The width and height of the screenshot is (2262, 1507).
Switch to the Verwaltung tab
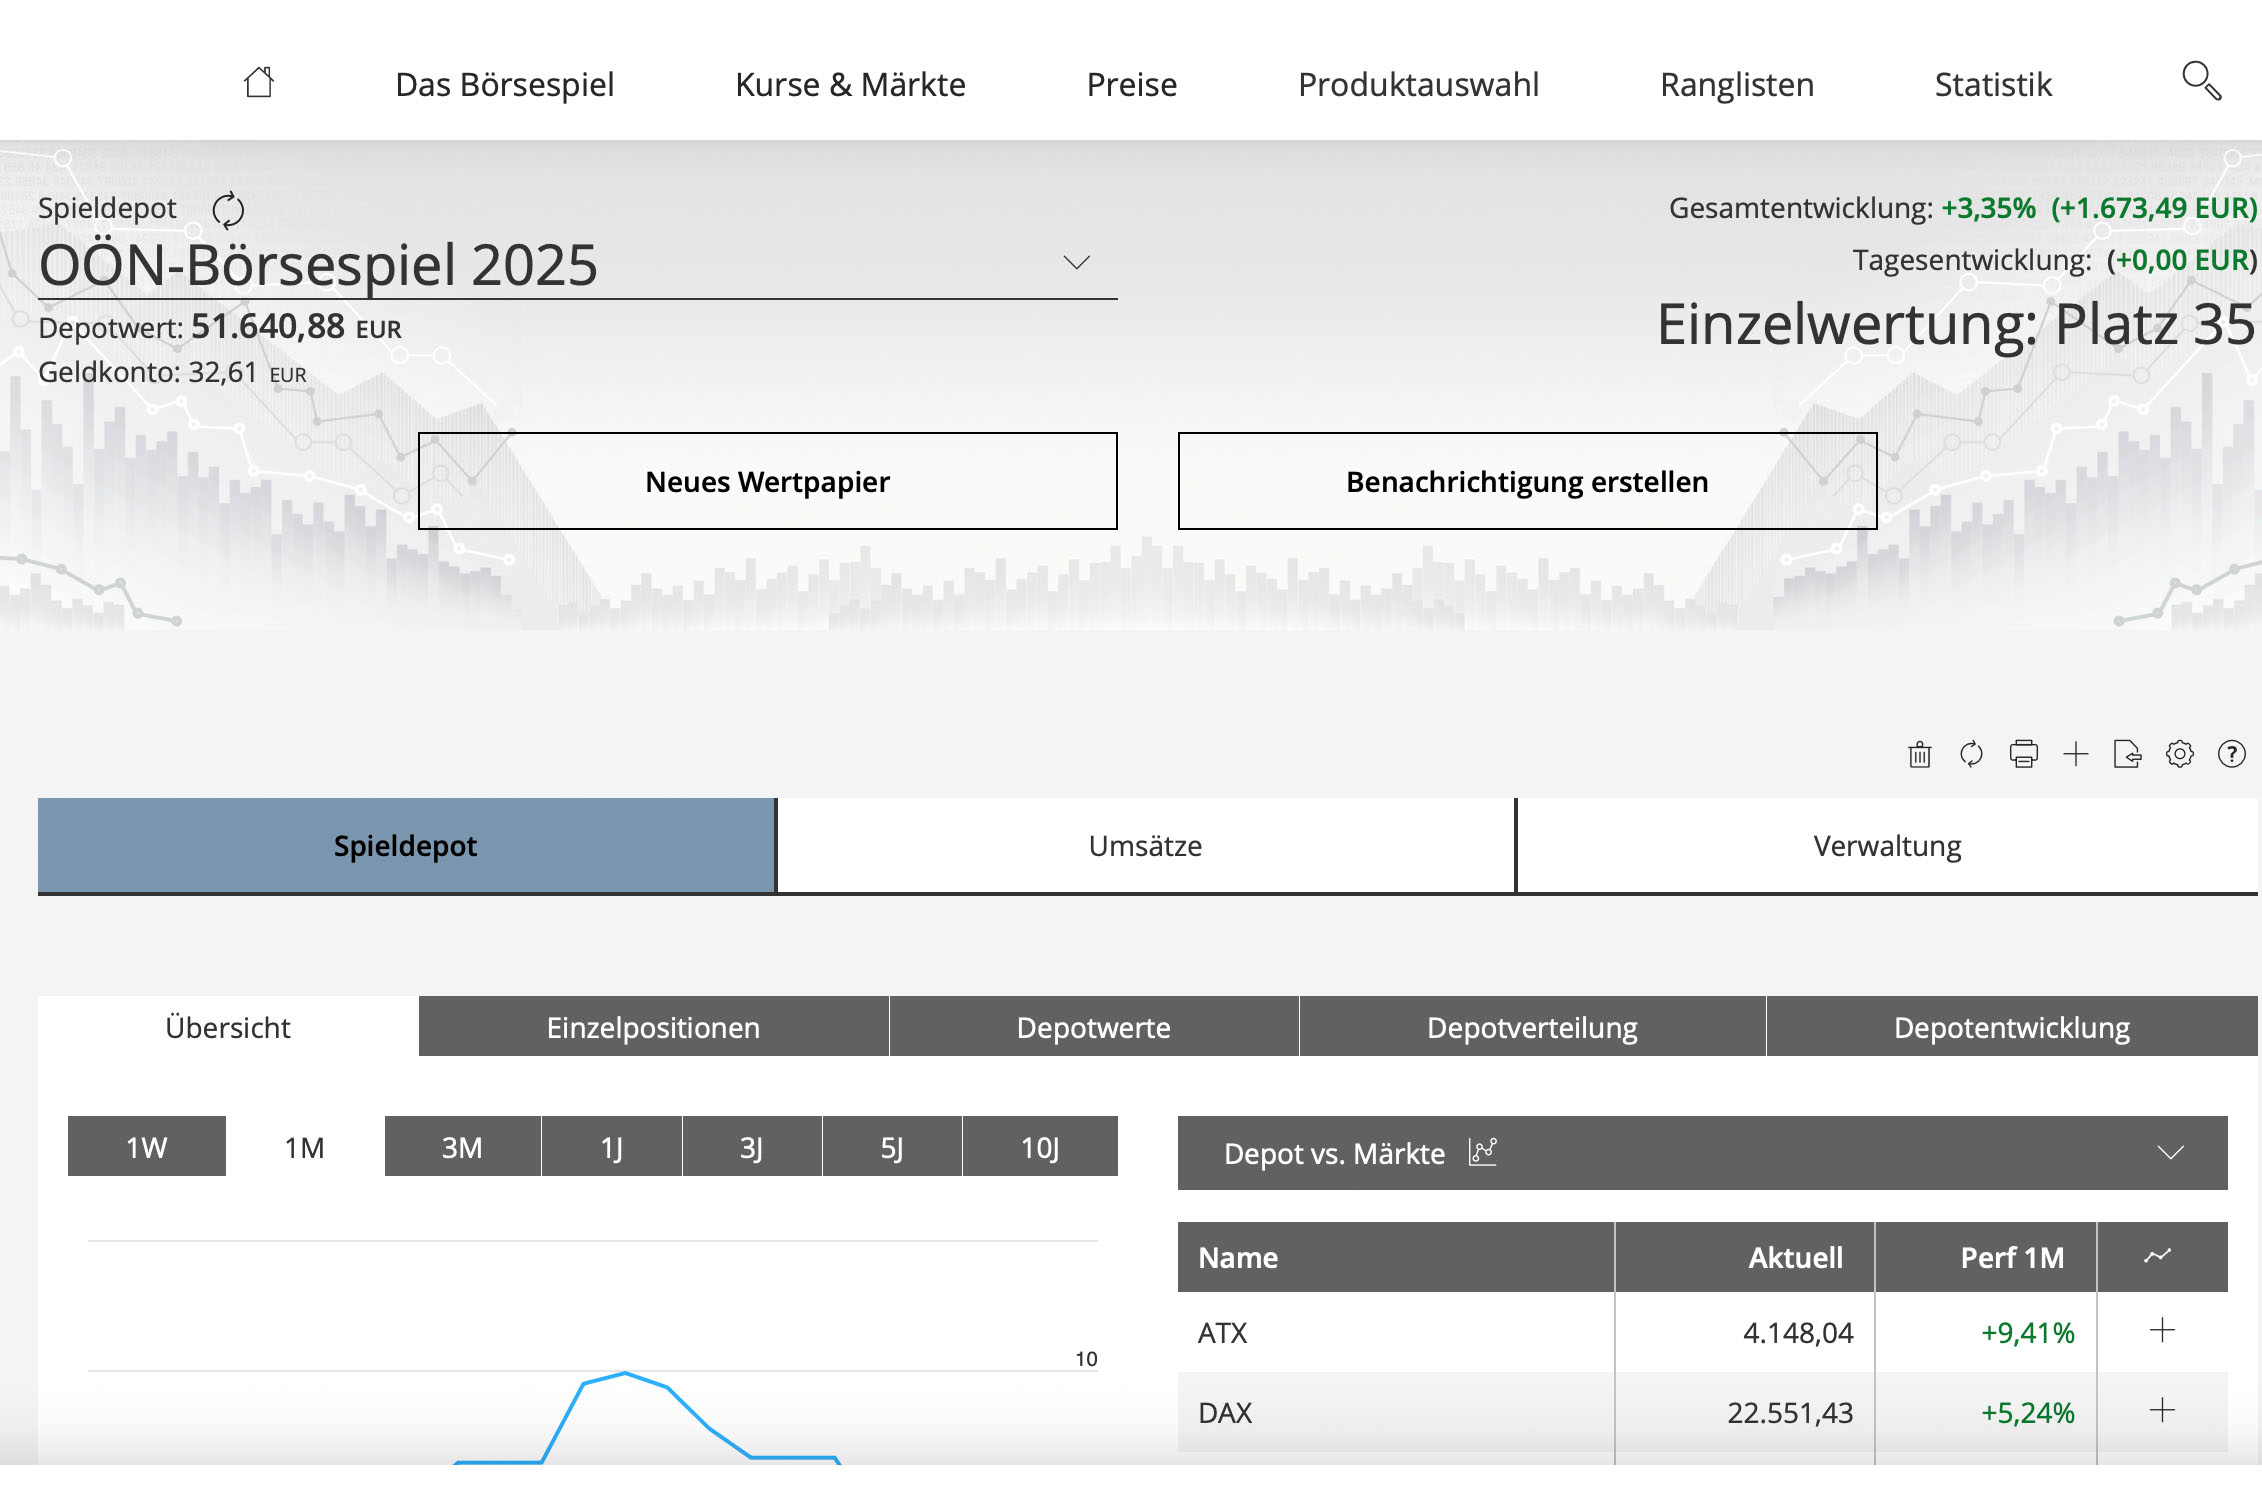pyautogui.click(x=1887, y=845)
